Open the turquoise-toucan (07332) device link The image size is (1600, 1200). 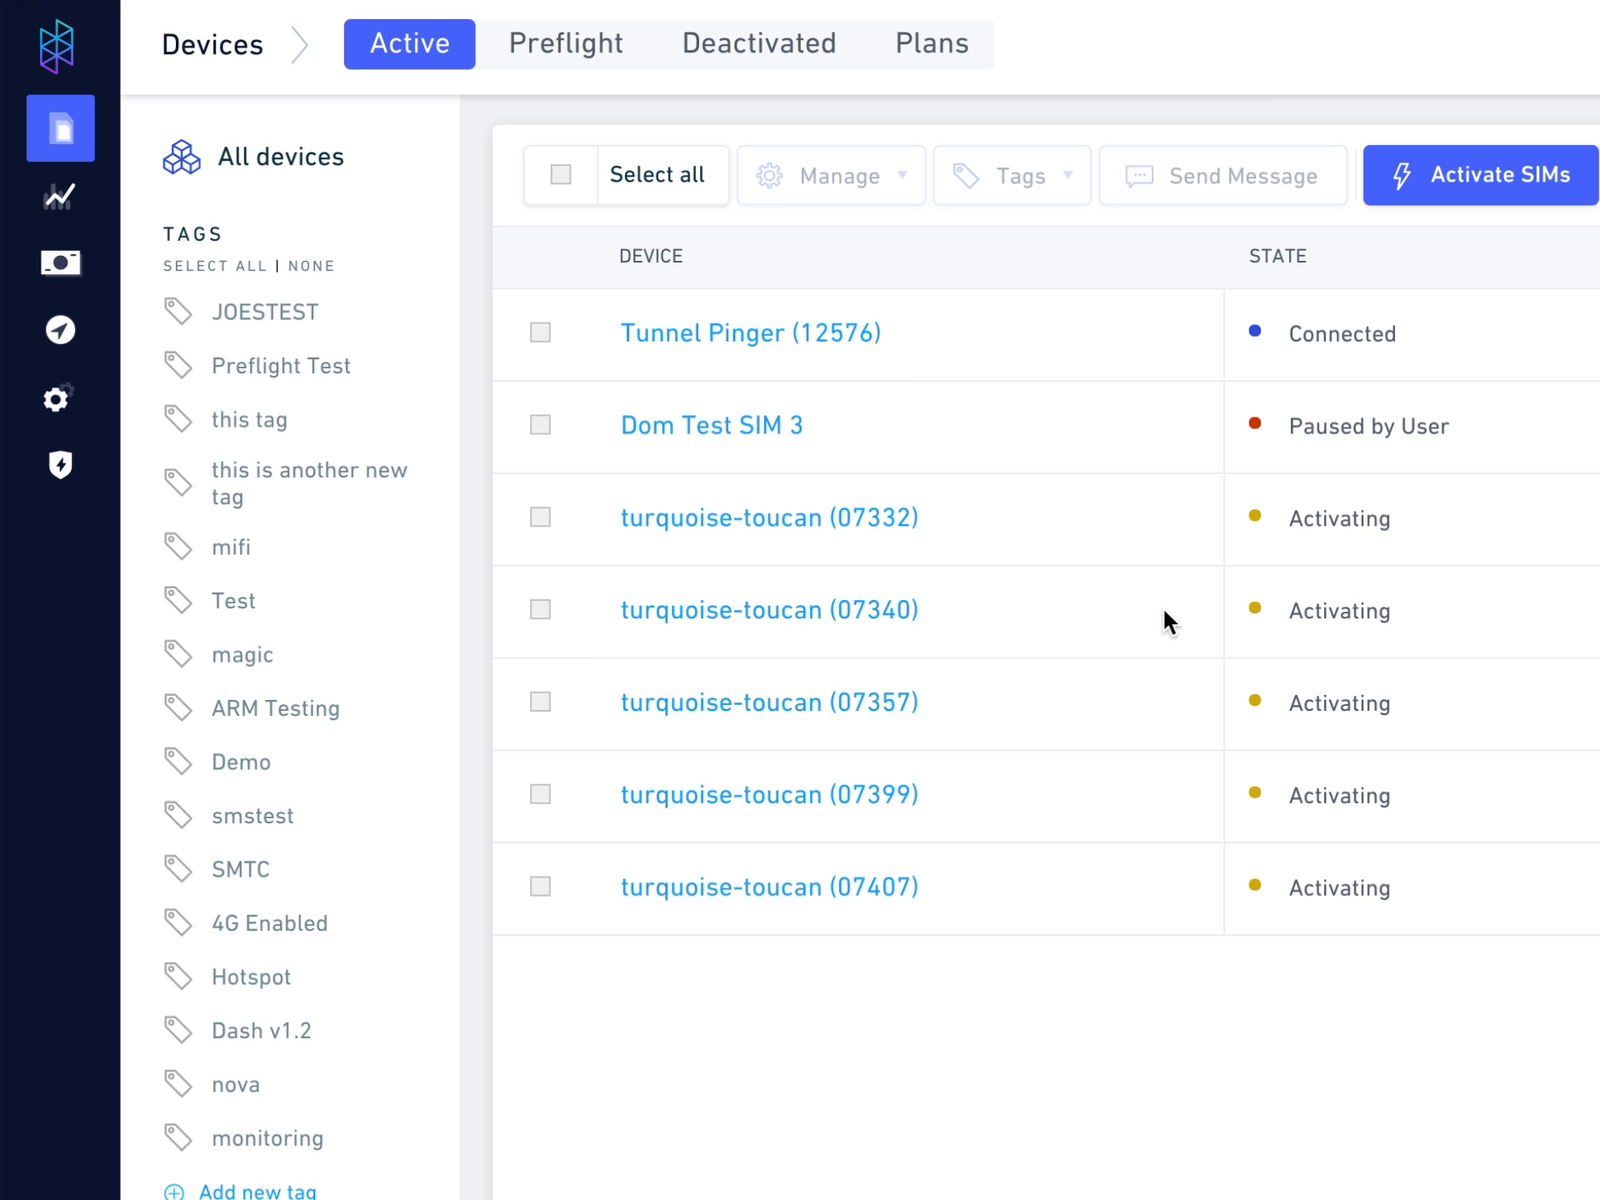(769, 518)
